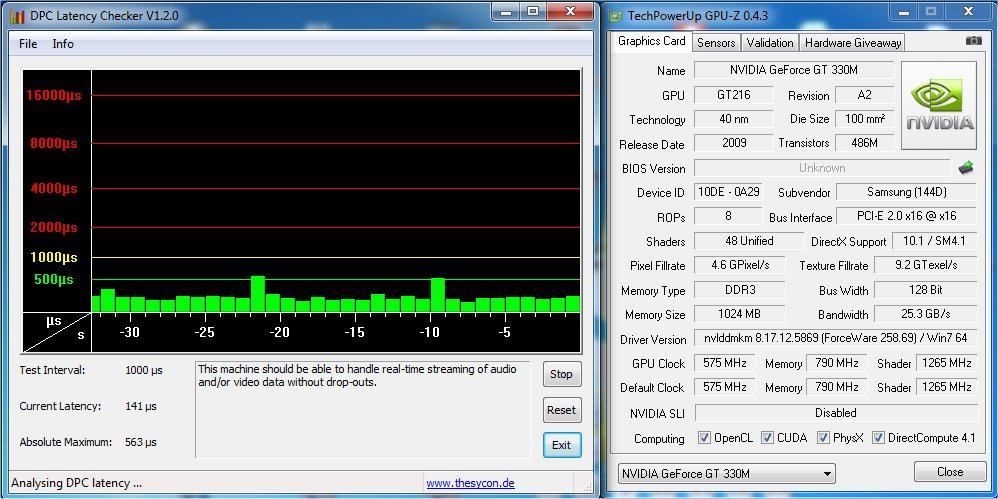Open the www.thesycon.de link
This screenshot has height=499, width=998.
(470, 483)
